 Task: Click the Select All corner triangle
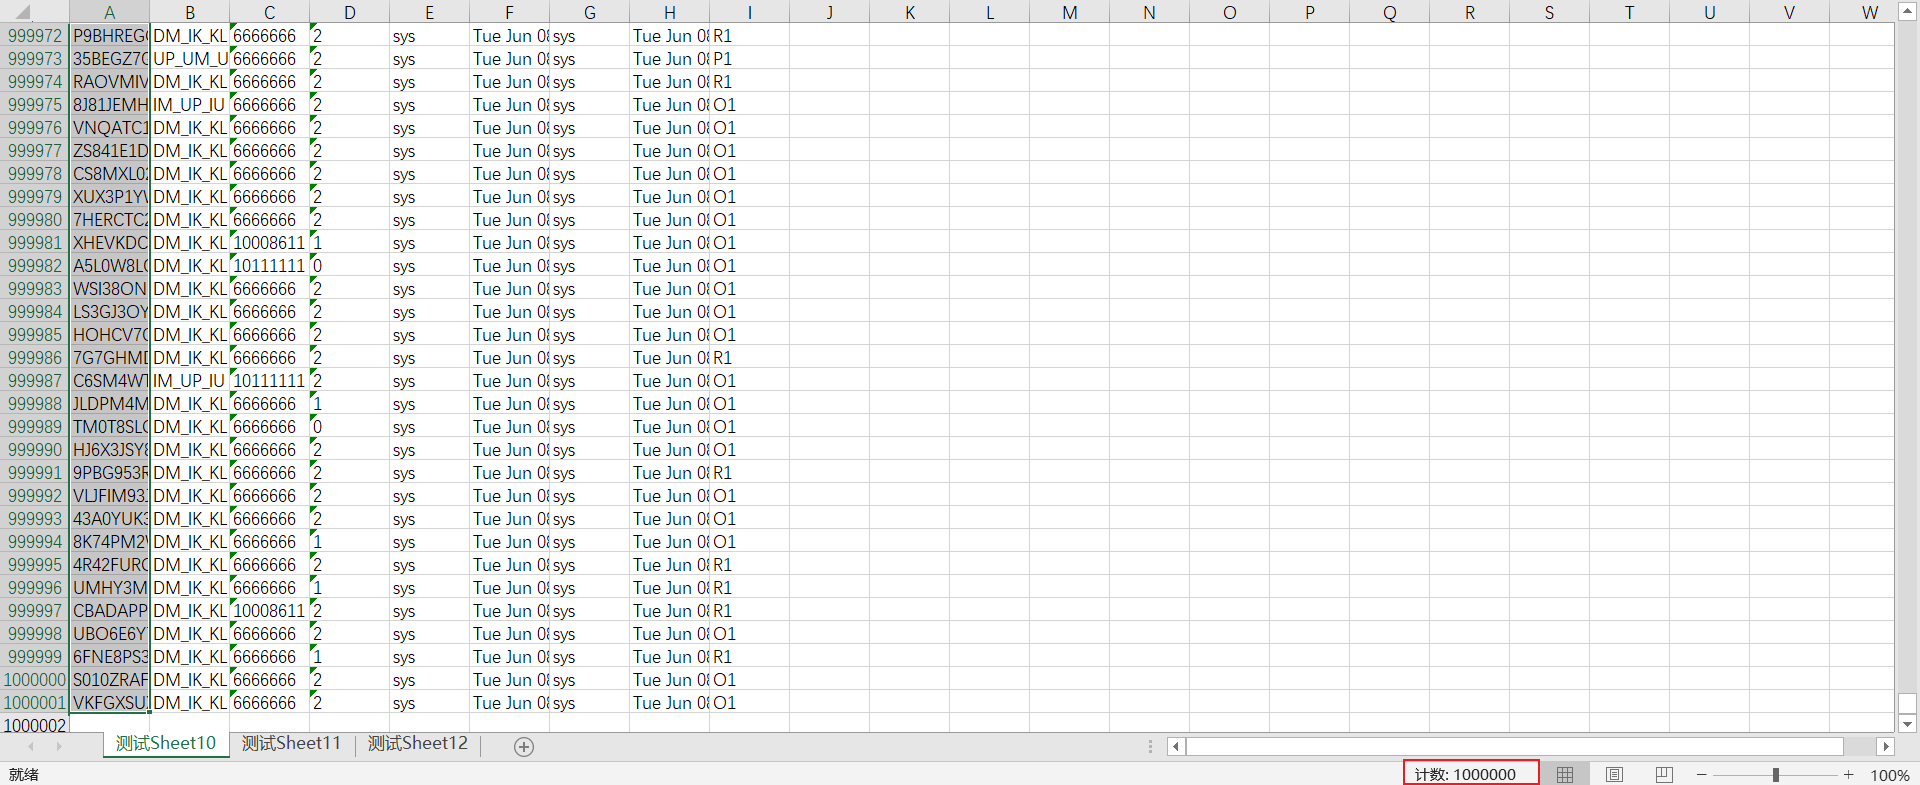coord(24,12)
